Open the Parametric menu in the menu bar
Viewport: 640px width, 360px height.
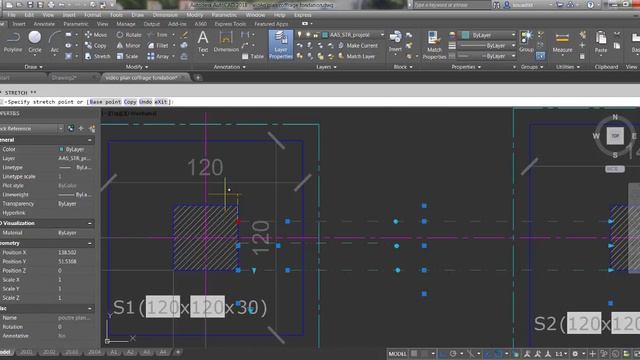(x=224, y=15)
